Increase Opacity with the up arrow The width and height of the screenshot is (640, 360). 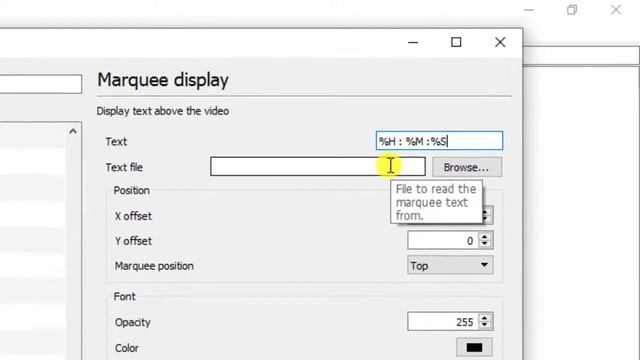485,318
